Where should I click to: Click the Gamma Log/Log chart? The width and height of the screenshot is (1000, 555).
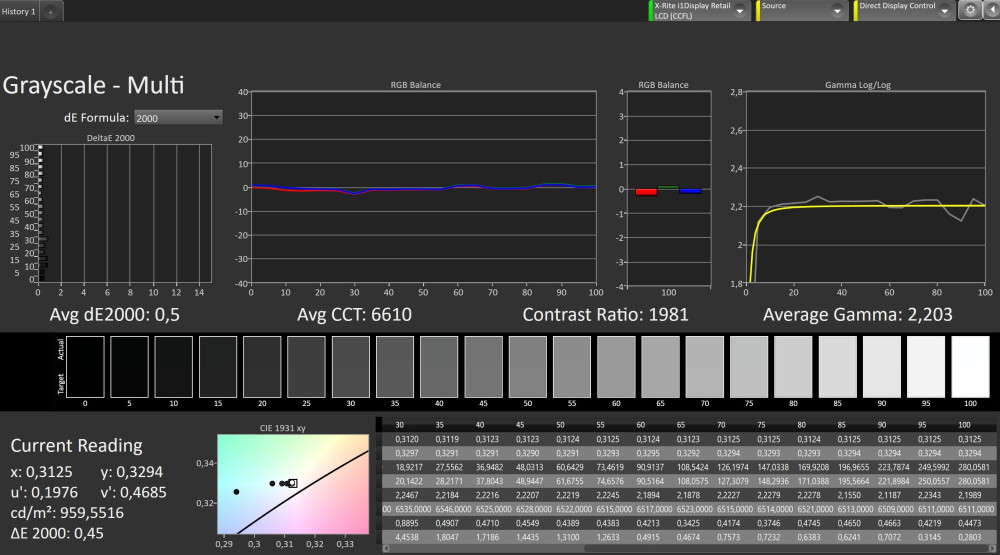tap(865, 187)
